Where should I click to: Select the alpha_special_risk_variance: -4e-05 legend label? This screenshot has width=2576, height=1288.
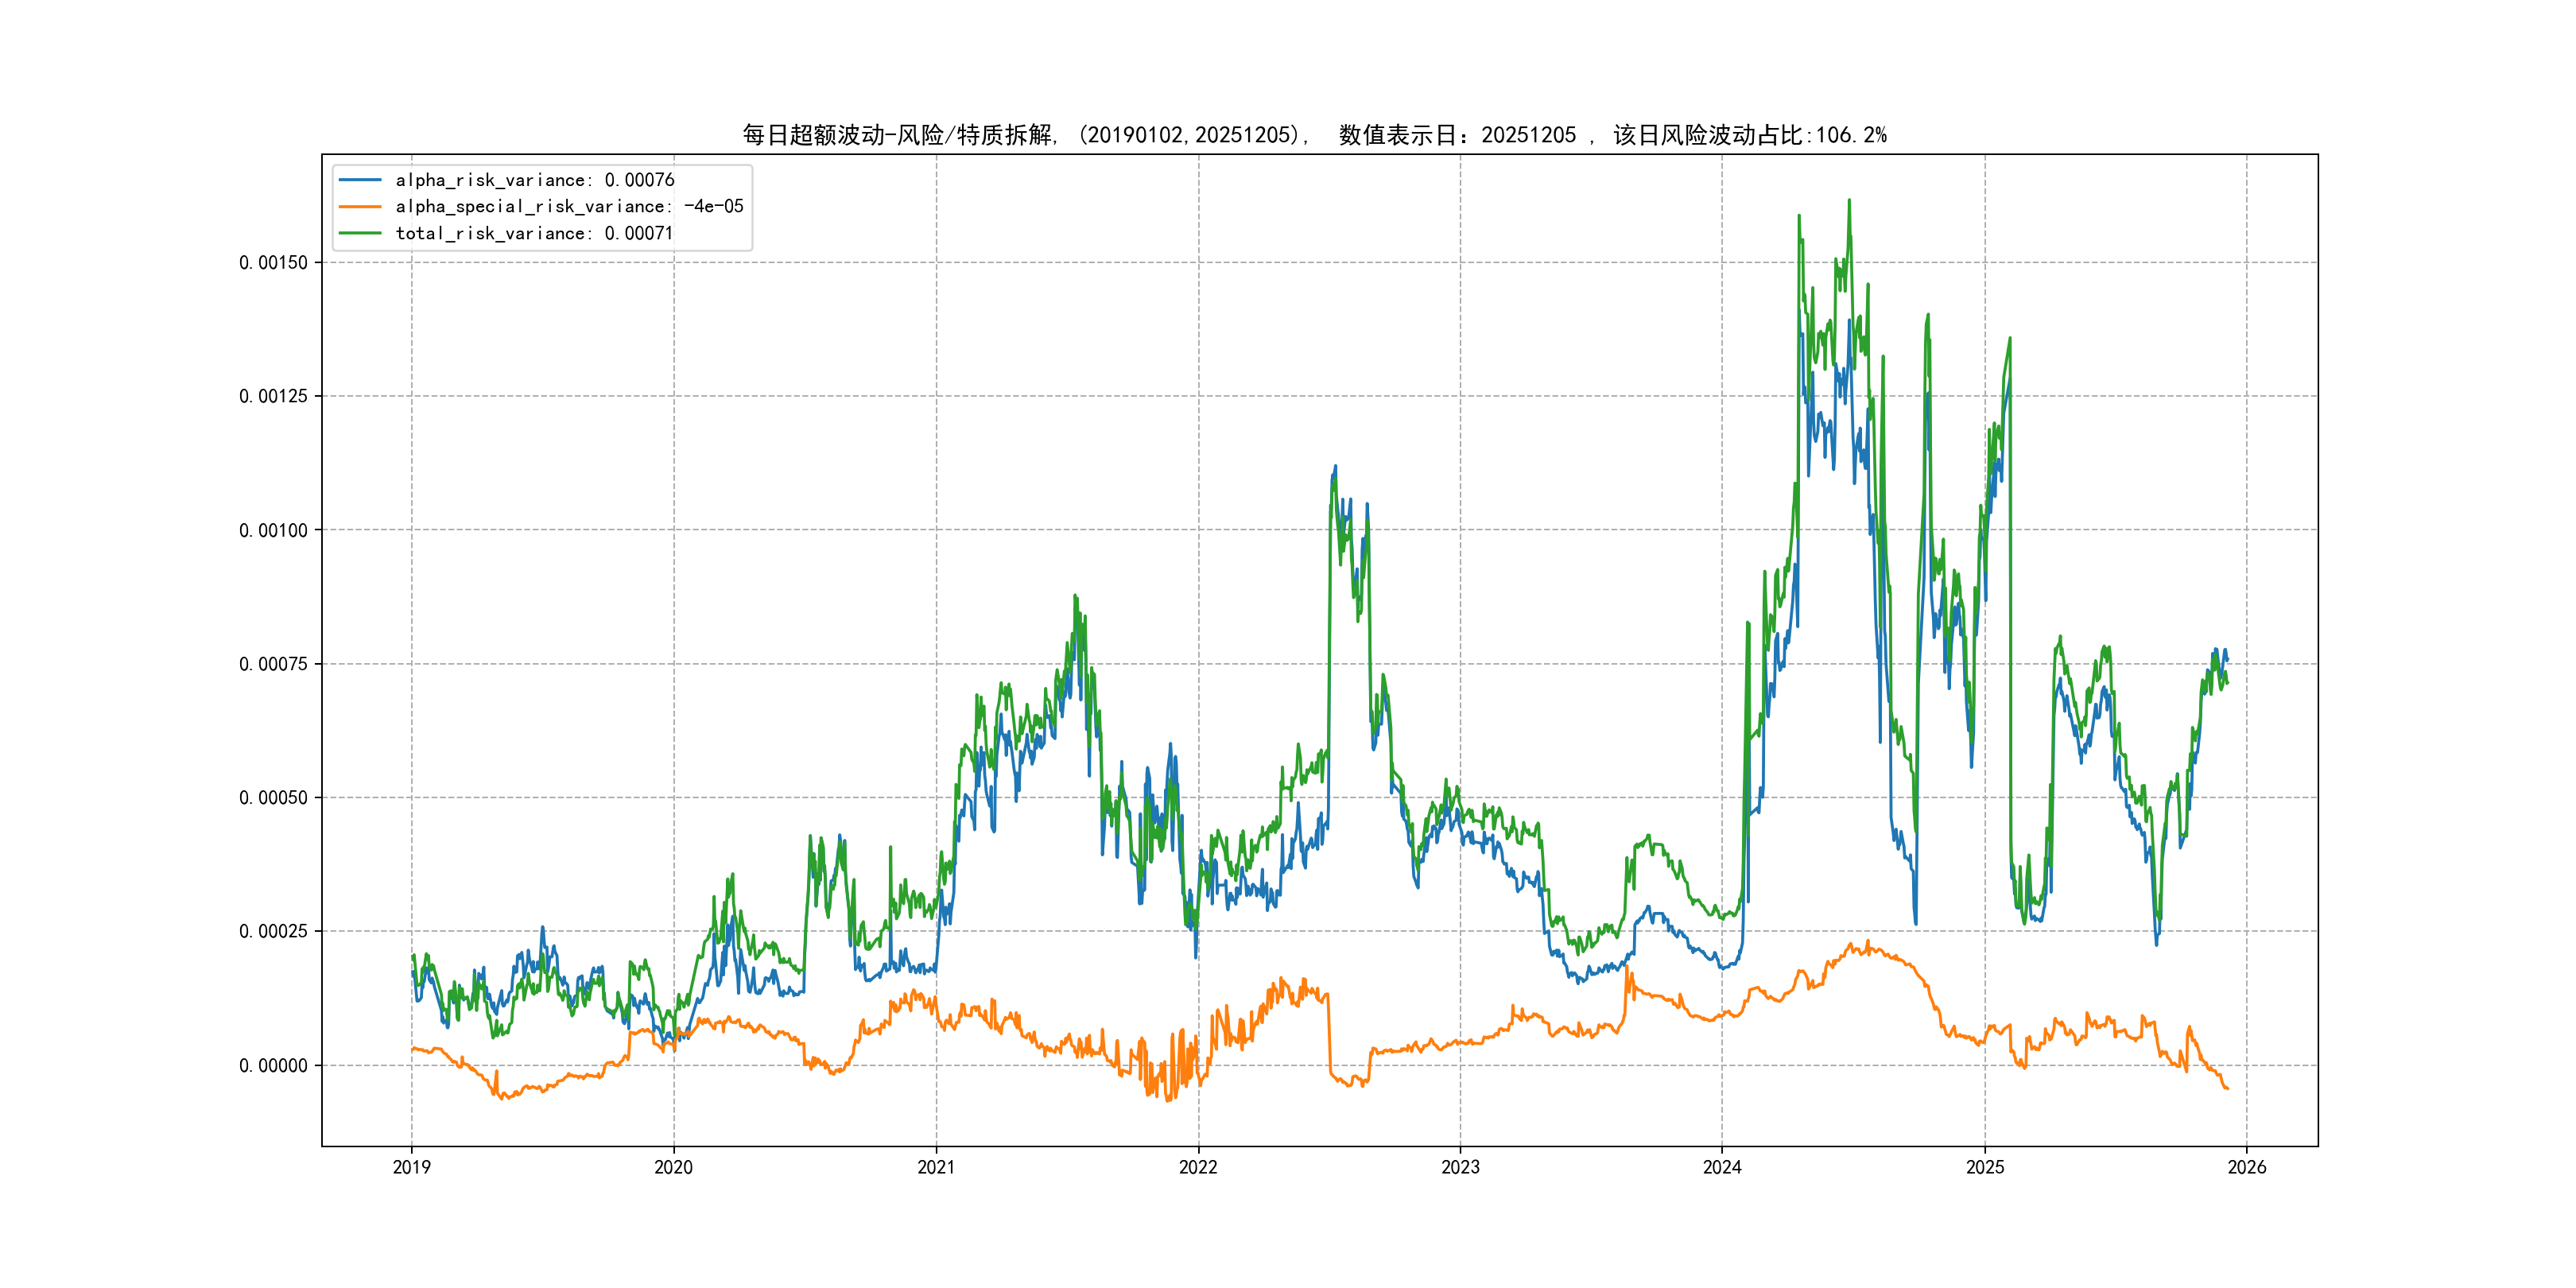click(569, 207)
